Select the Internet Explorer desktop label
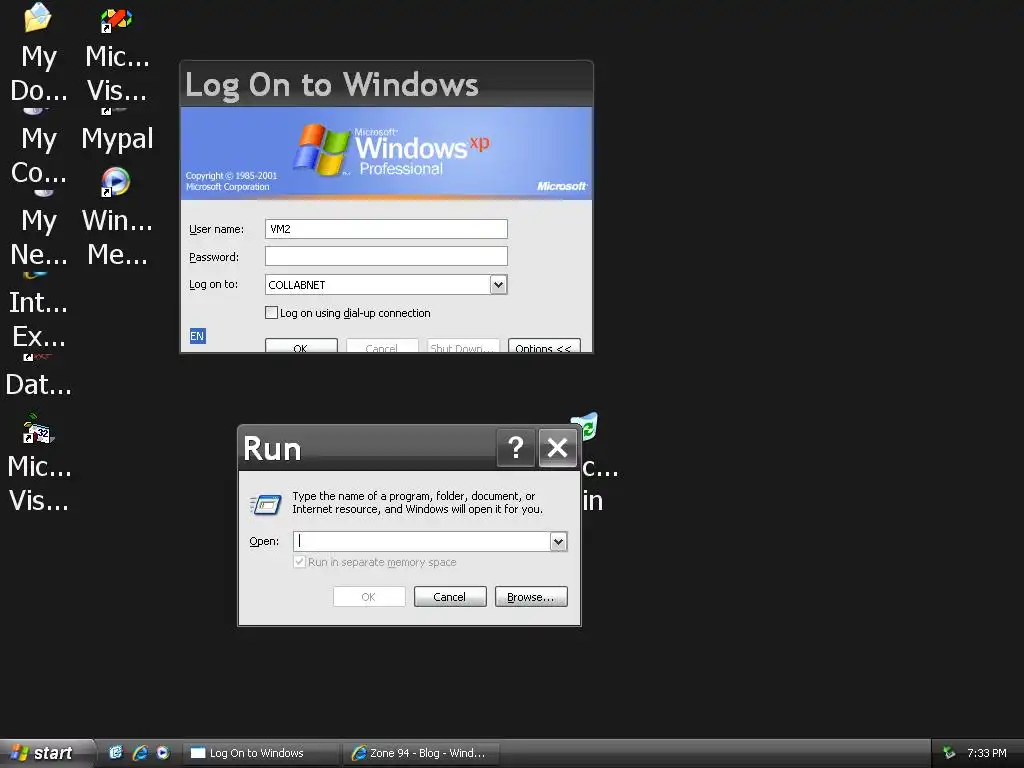The height and width of the screenshot is (768, 1024). pos(39,320)
